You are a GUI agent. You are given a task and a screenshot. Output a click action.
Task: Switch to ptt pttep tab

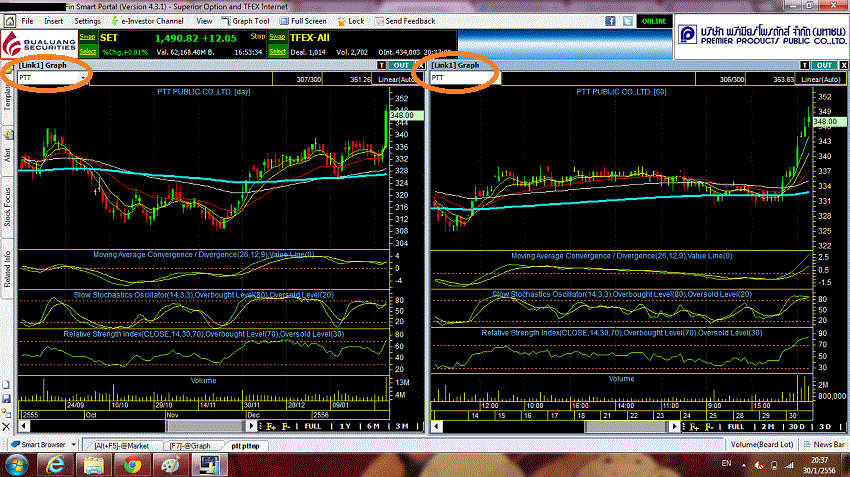[245, 446]
